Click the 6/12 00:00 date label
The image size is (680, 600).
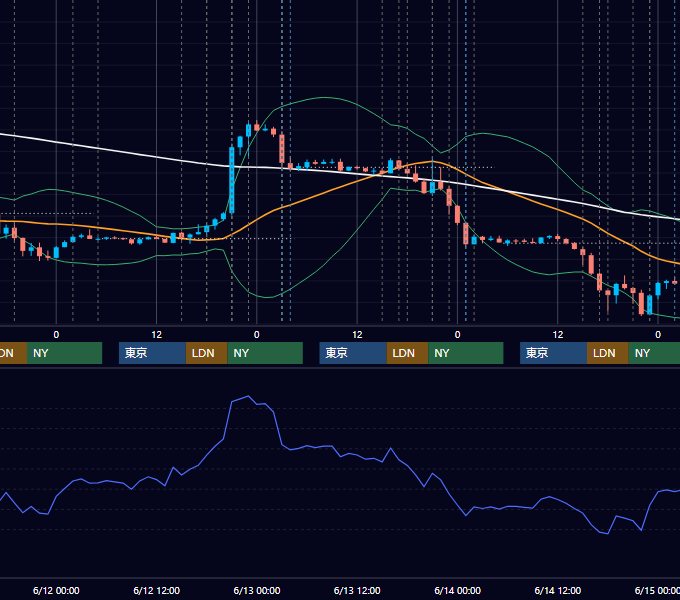pyautogui.click(x=56, y=590)
